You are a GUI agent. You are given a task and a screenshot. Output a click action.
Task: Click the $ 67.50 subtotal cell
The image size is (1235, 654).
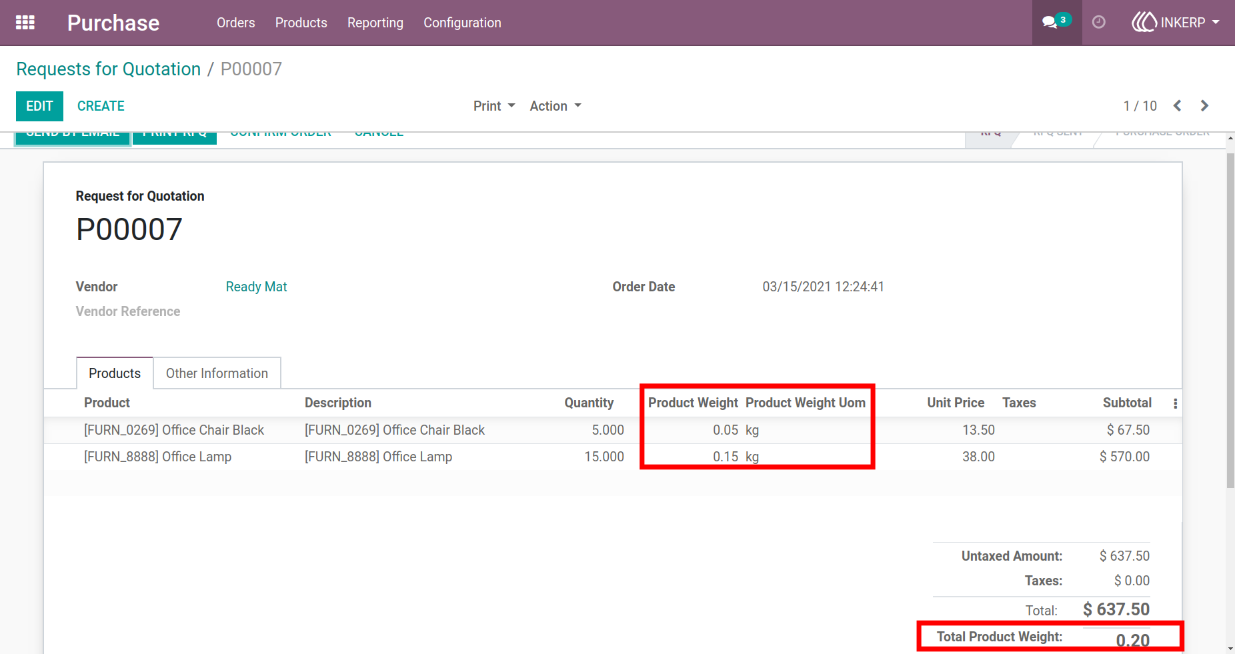tap(1128, 430)
